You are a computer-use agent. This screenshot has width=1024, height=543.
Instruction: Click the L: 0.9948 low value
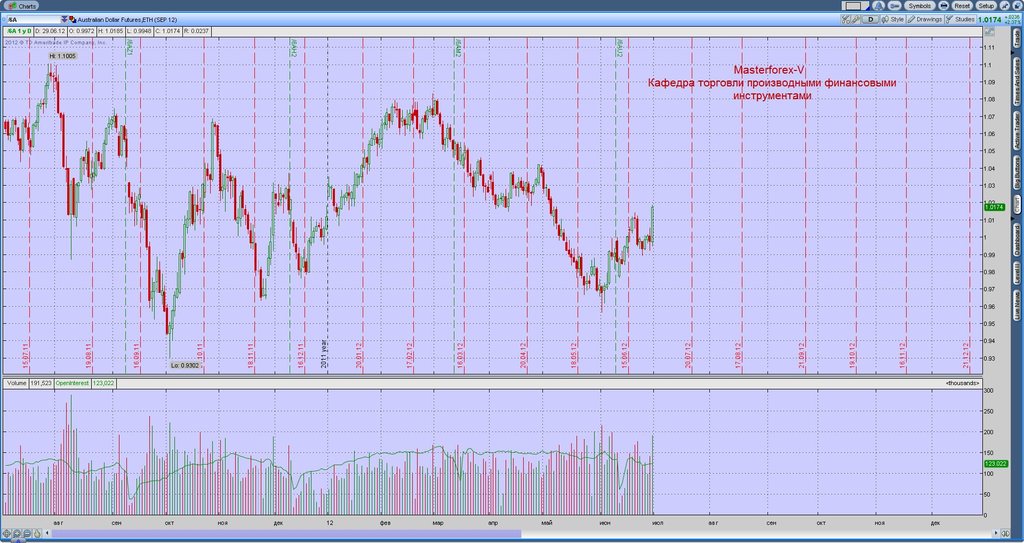139,31
